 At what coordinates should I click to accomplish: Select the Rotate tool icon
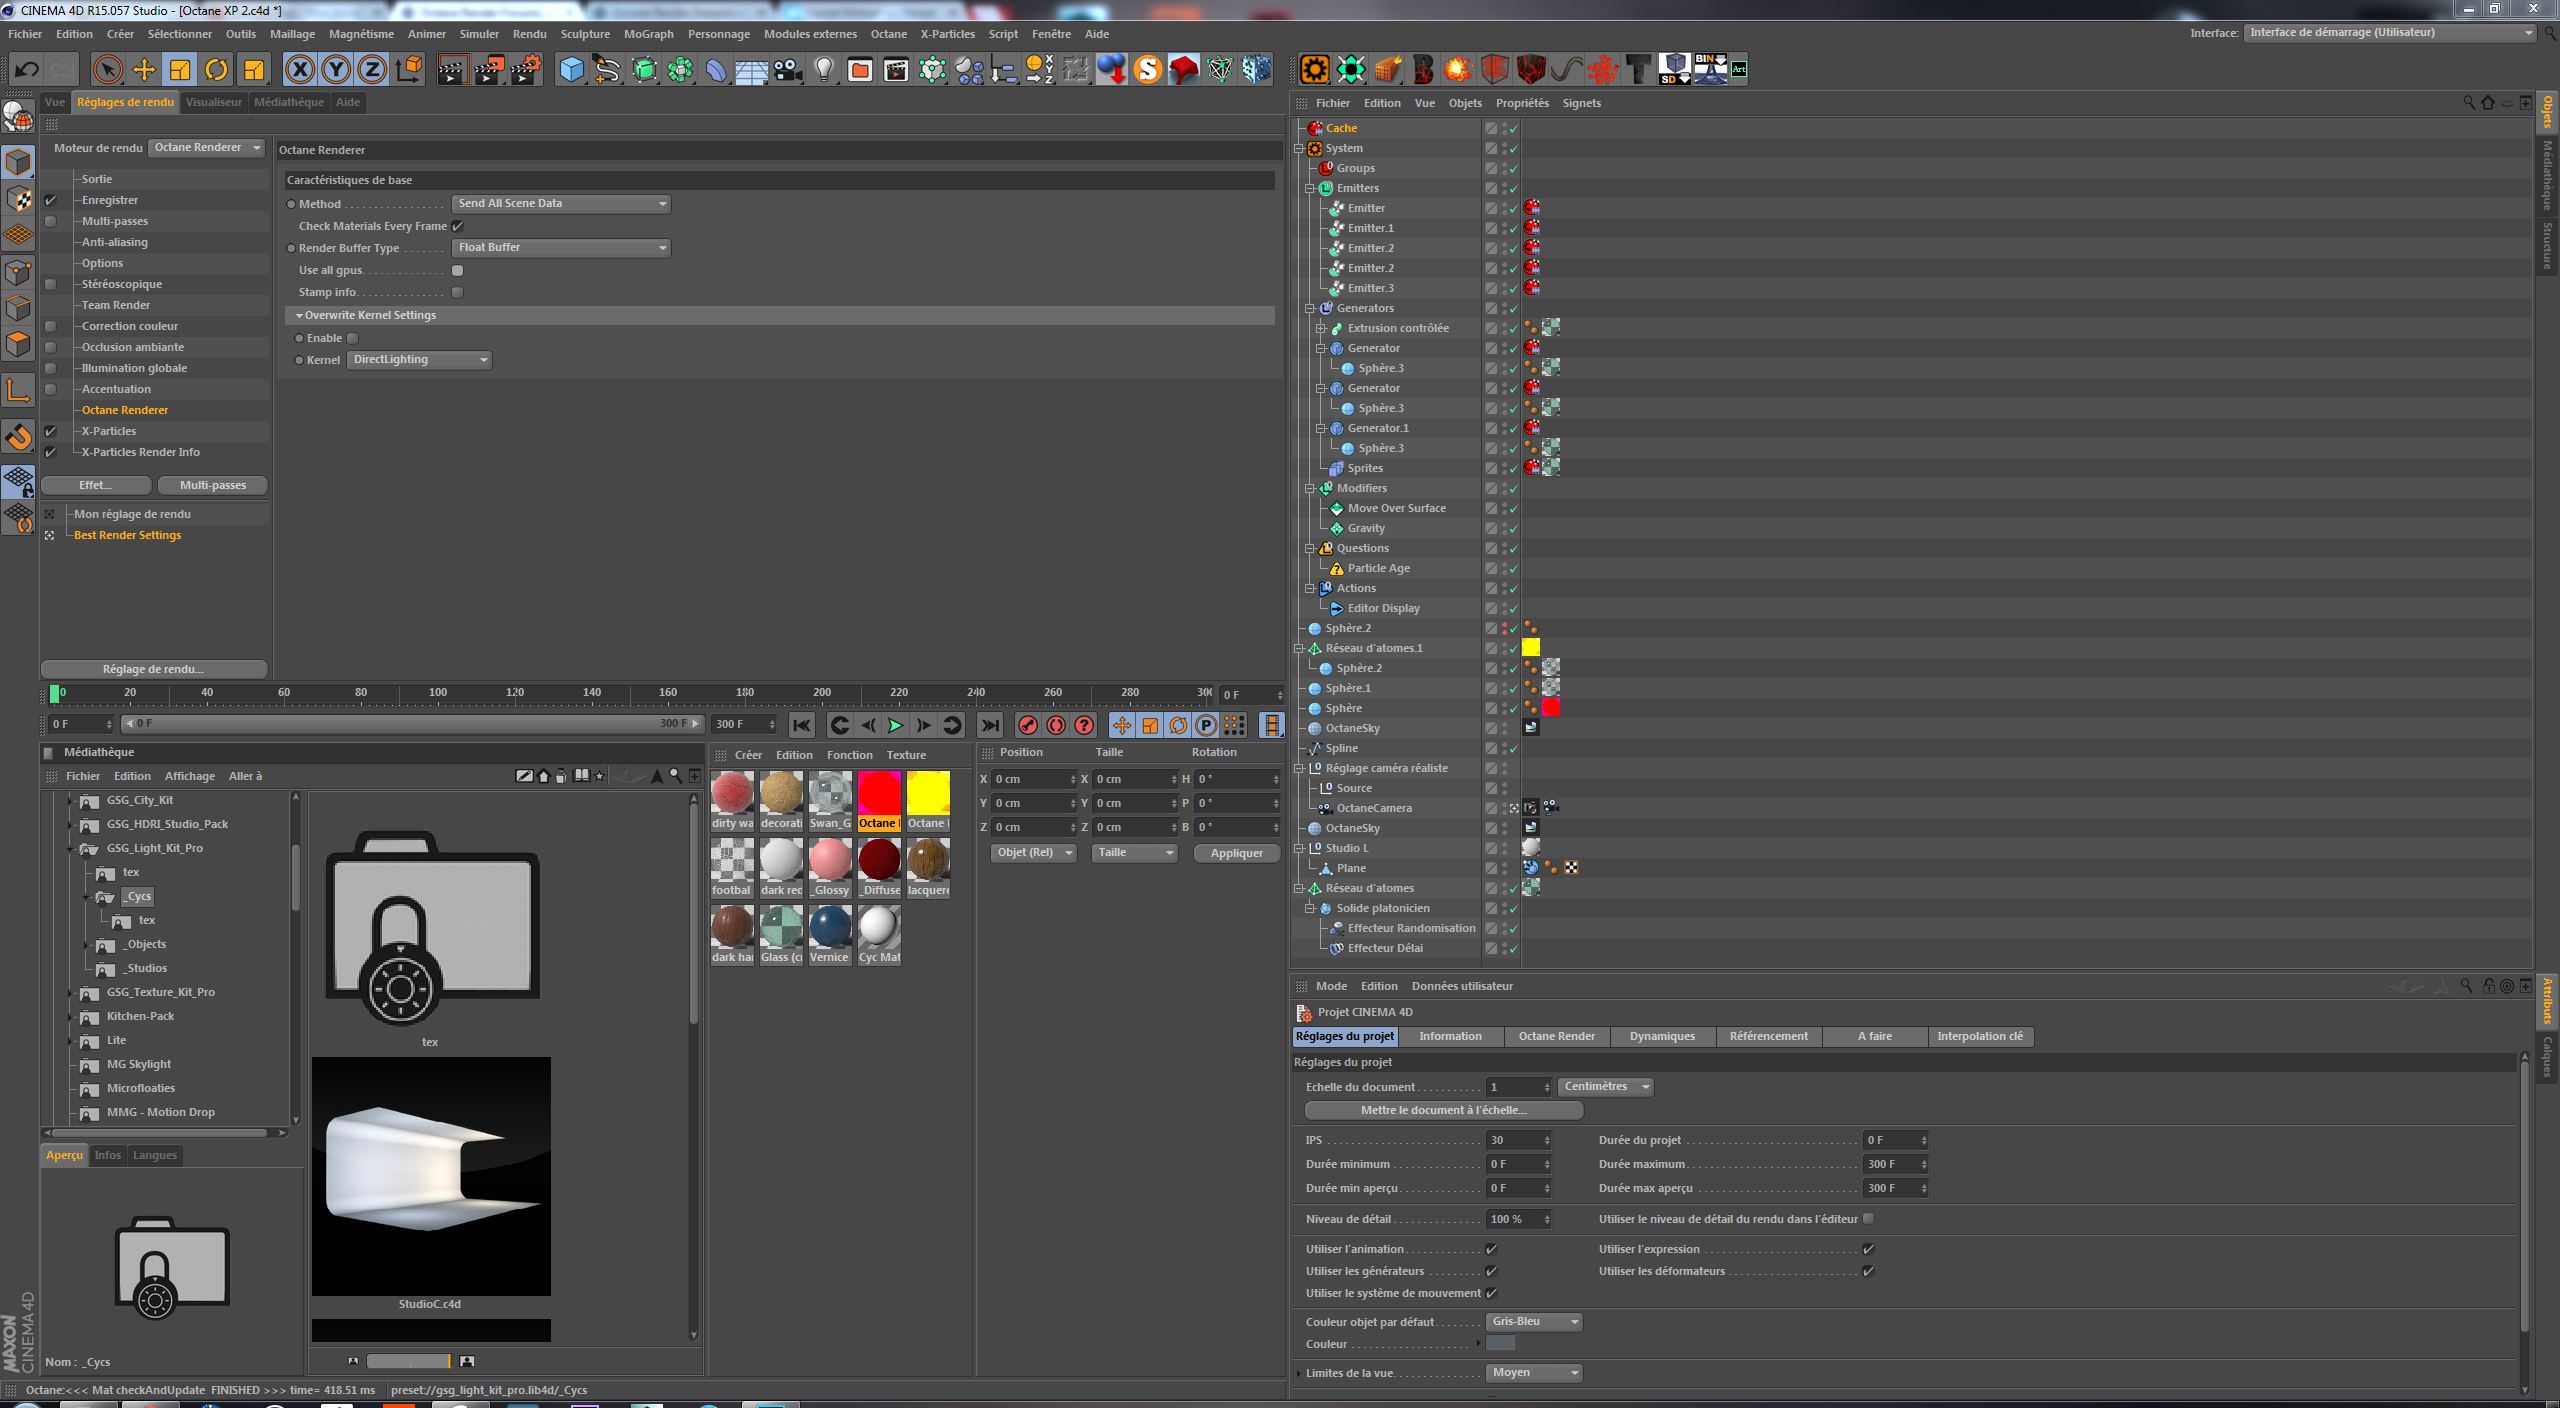click(x=216, y=69)
